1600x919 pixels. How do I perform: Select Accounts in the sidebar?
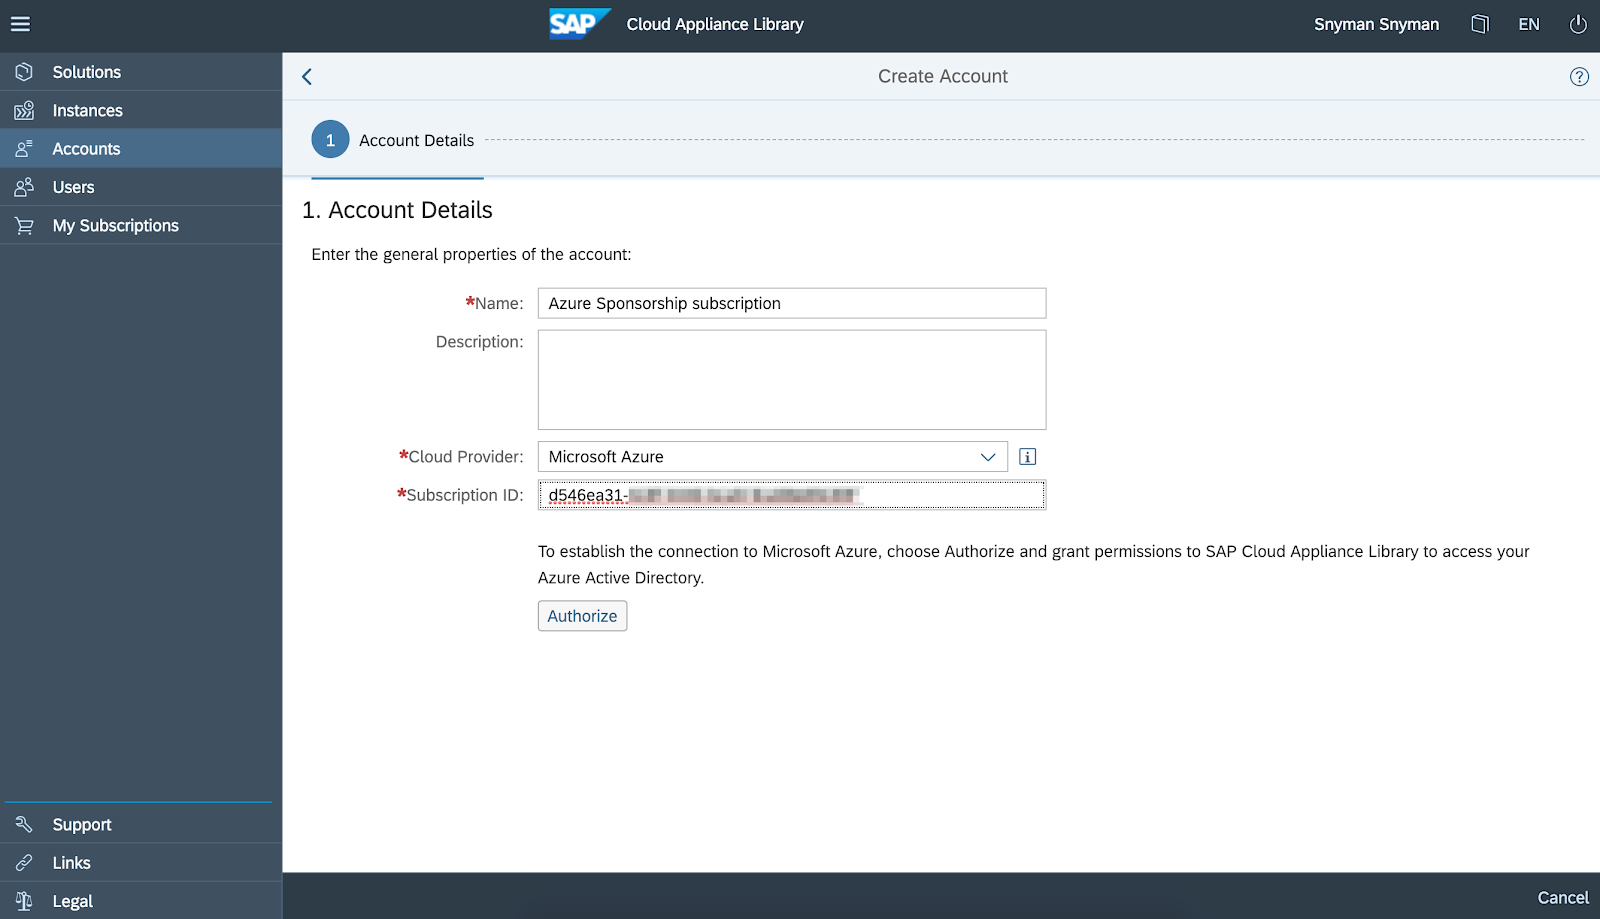click(141, 149)
